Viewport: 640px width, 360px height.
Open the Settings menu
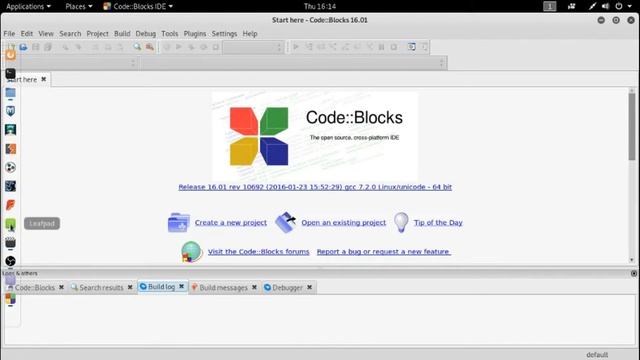[x=224, y=33]
